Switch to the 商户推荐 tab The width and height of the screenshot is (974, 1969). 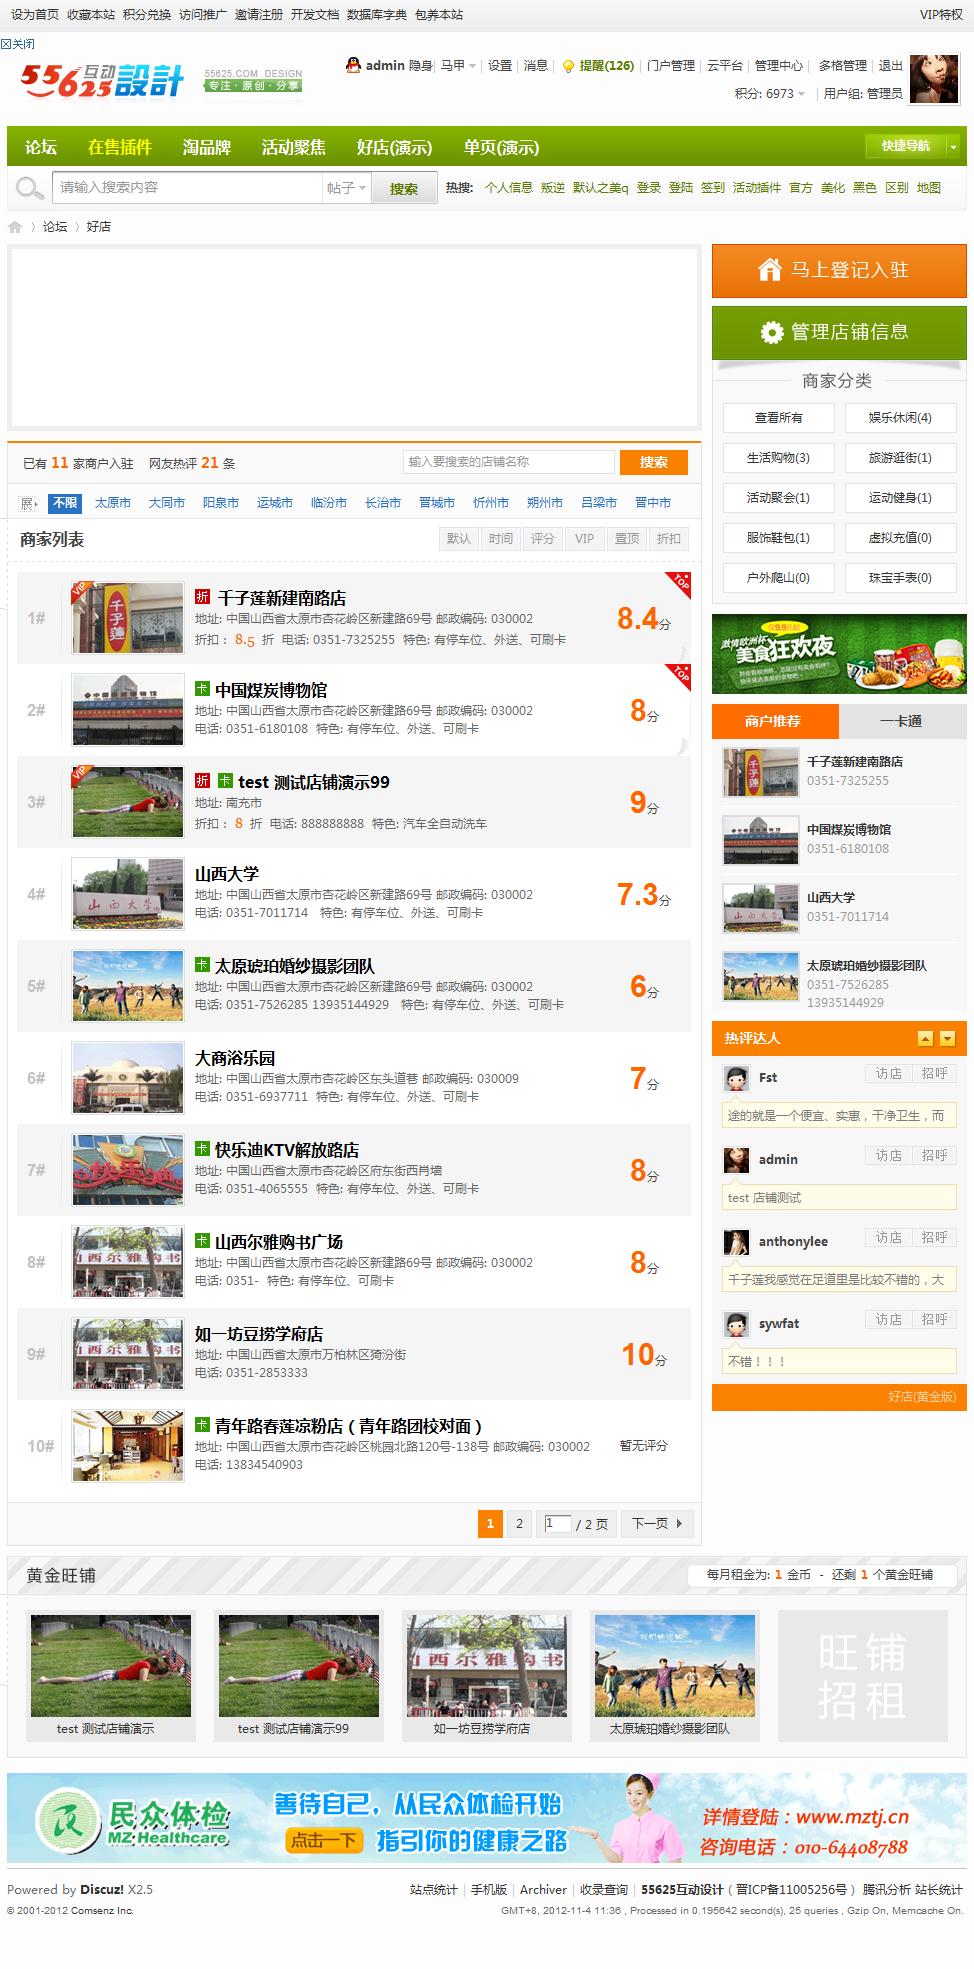coord(774,721)
